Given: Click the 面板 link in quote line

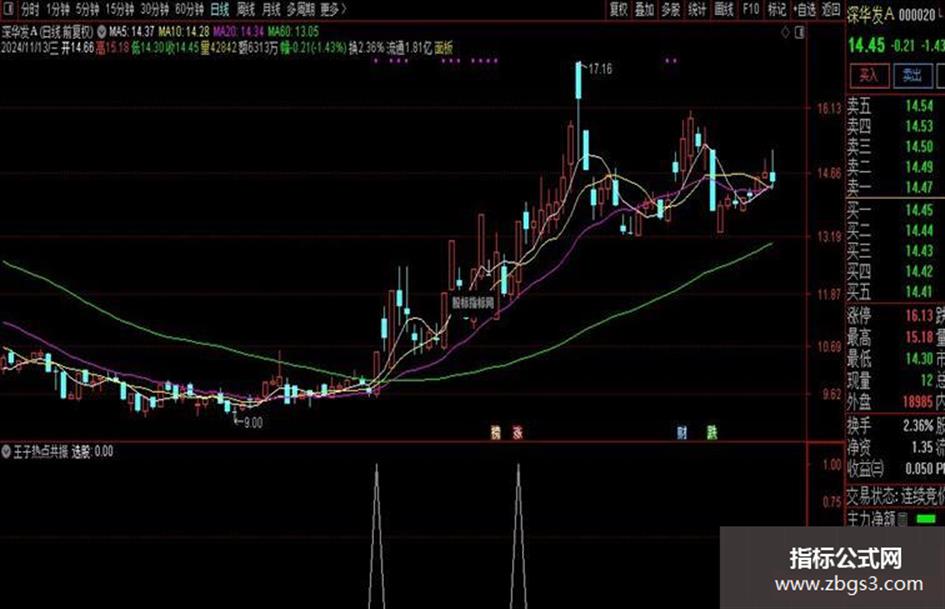Looking at the screenshot, I should [x=444, y=48].
